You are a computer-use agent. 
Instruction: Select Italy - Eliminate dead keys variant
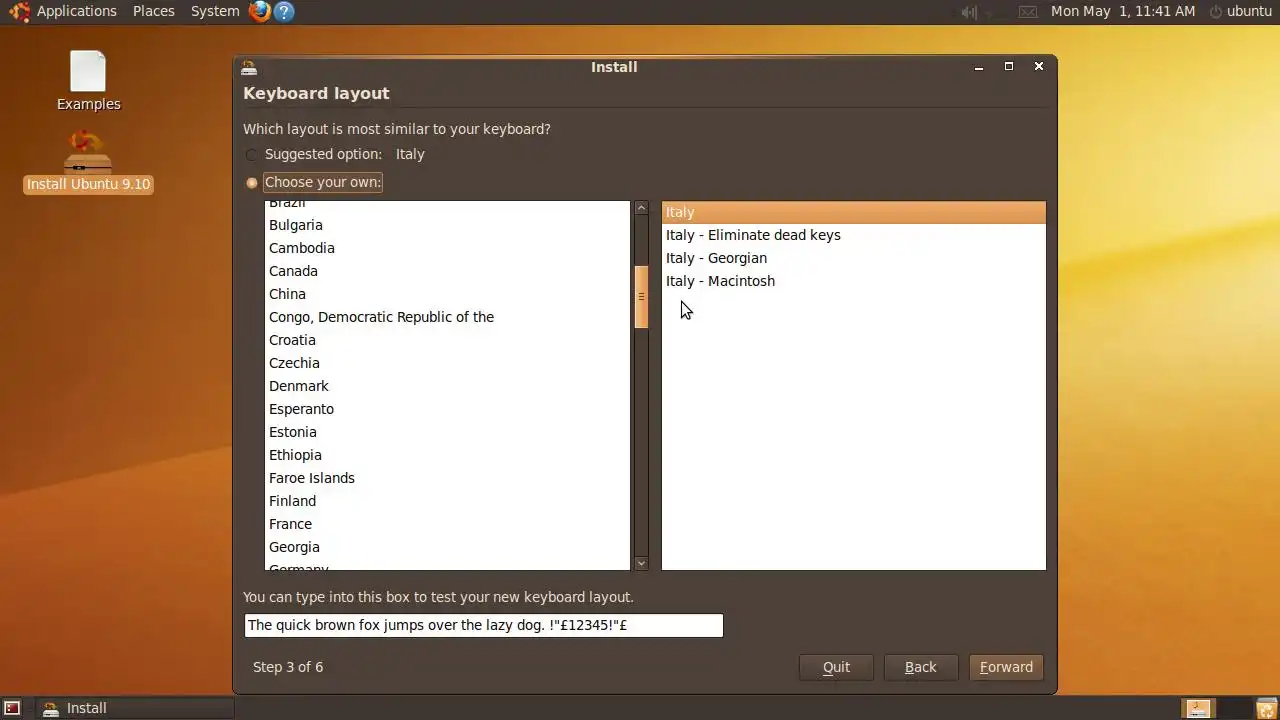pos(853,235)
